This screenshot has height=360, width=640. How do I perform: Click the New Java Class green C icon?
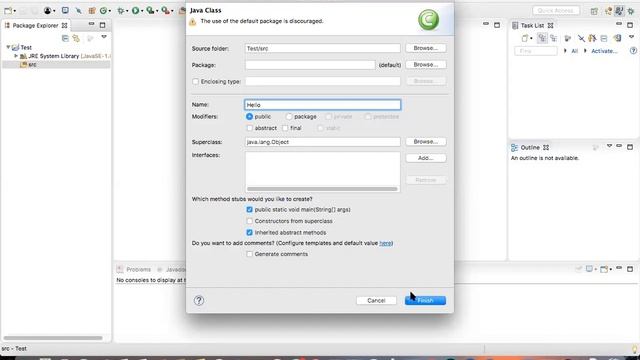pyautogui.click(x=104, y=11)
